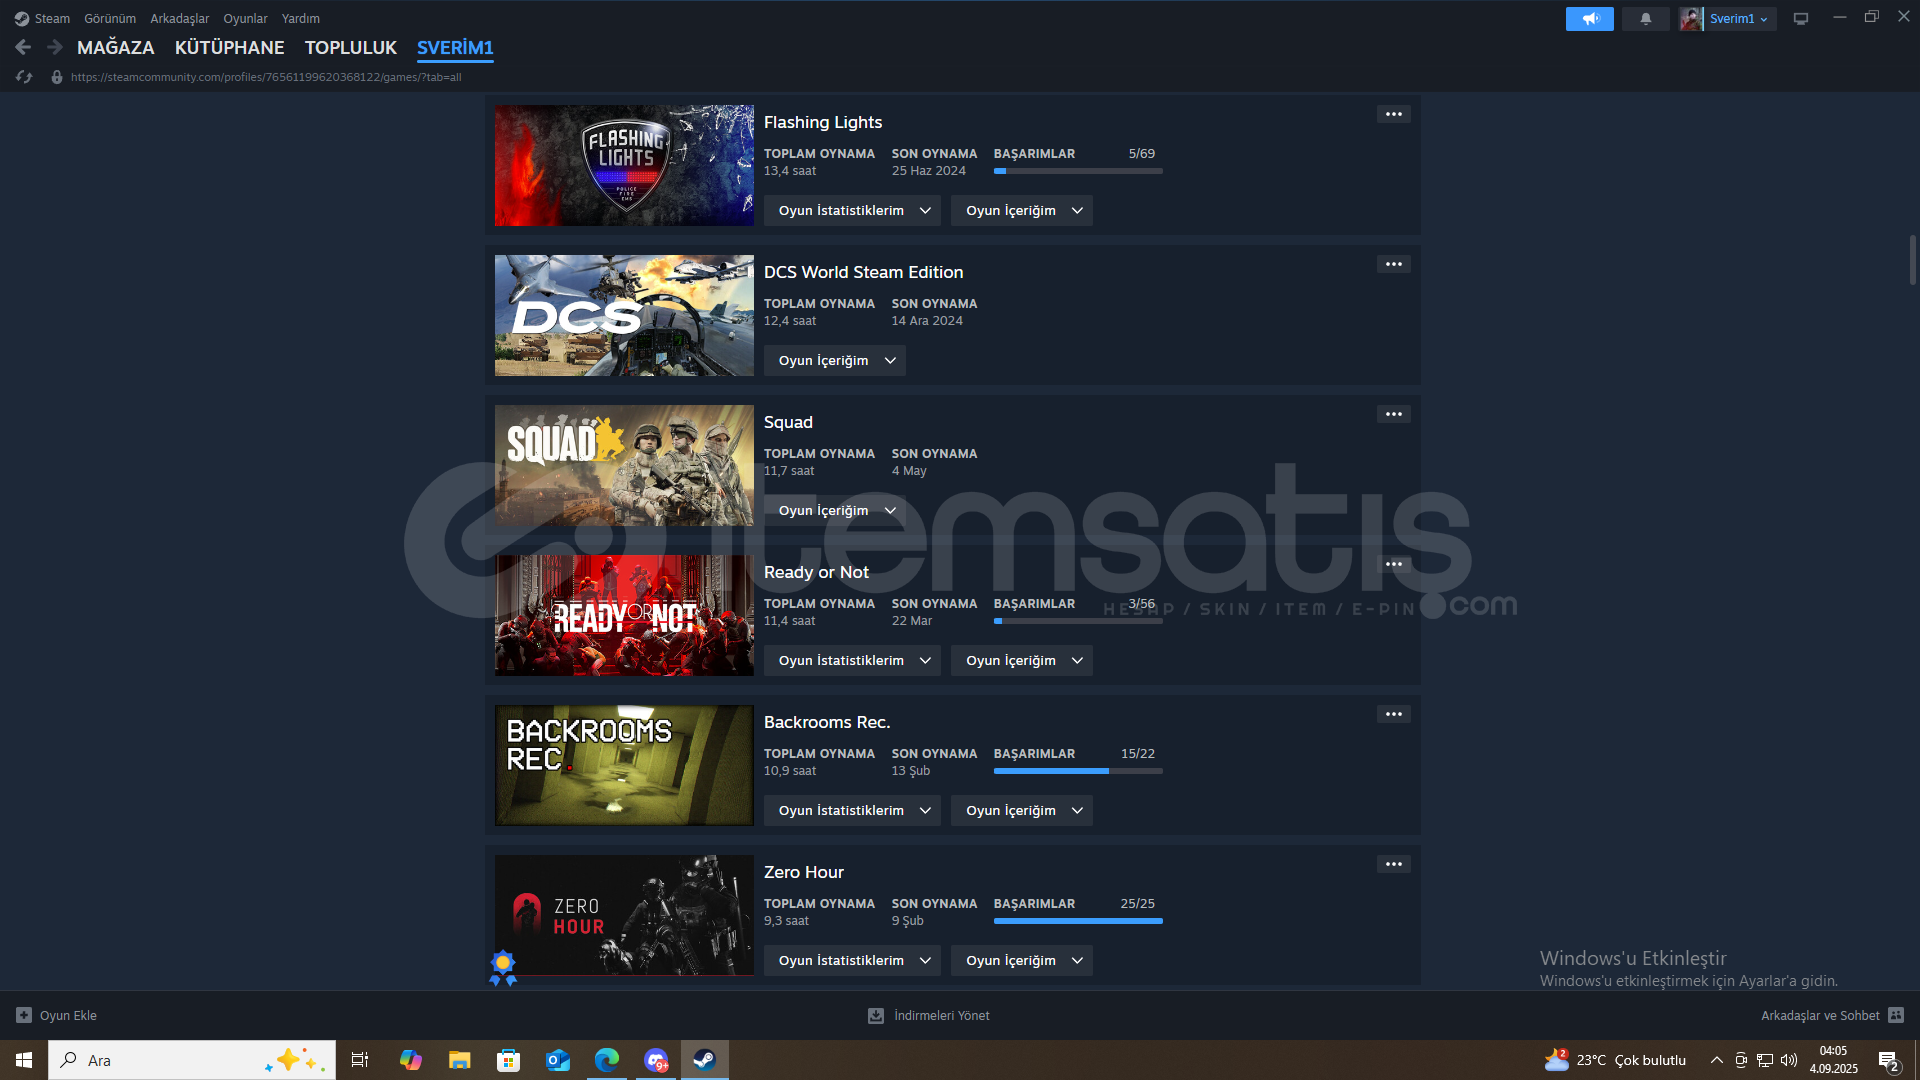Expand Oyun İçeriğim for Ready or Not
This screenshot has height=1080, width=1920.
1022,661
